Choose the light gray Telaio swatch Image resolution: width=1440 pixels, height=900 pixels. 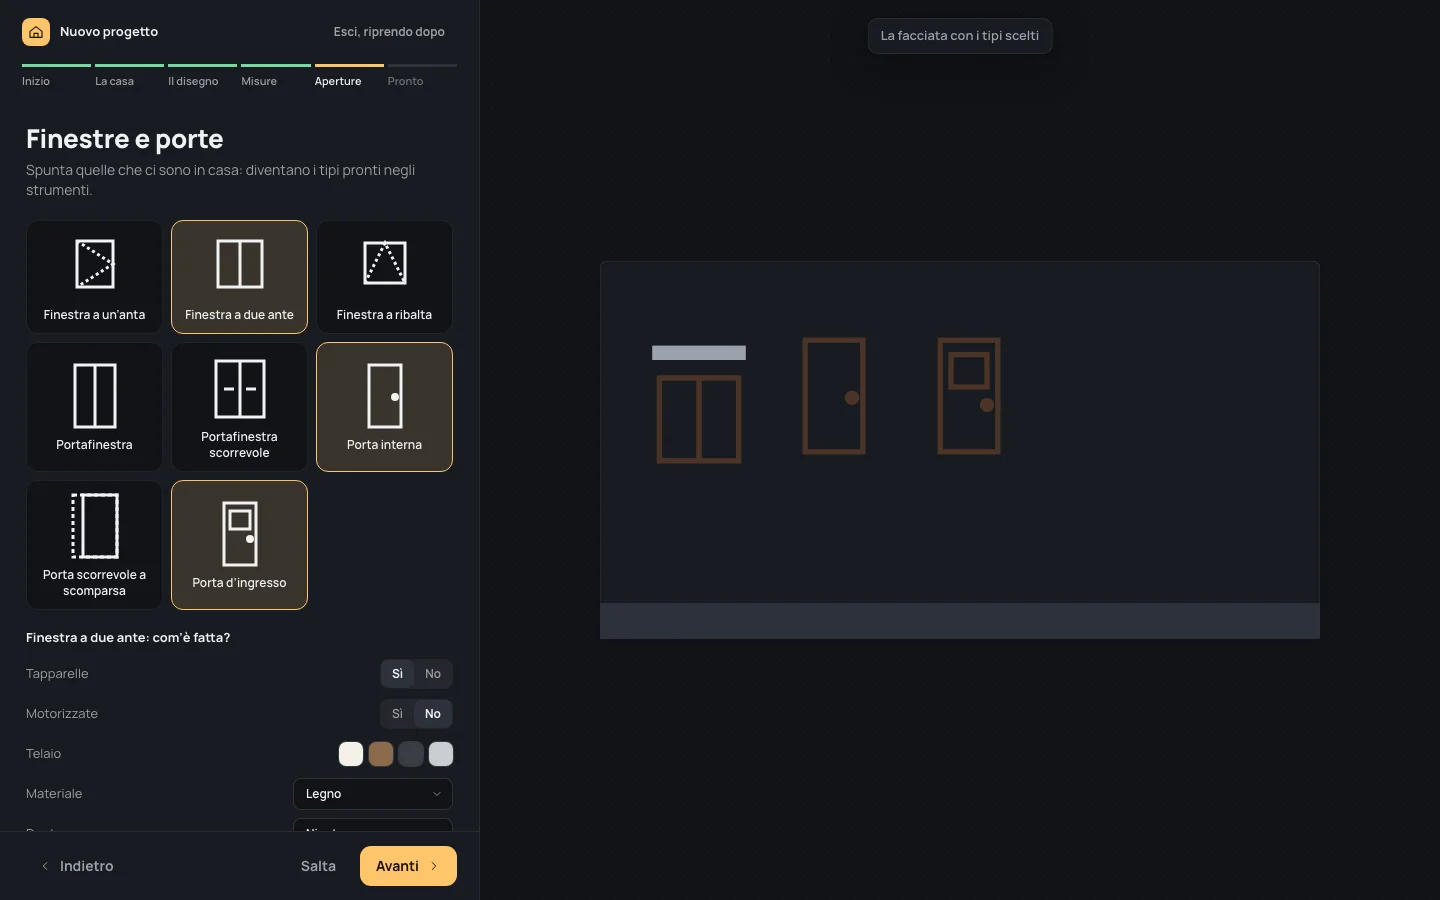pyautogui.click(x=441, y=754)
